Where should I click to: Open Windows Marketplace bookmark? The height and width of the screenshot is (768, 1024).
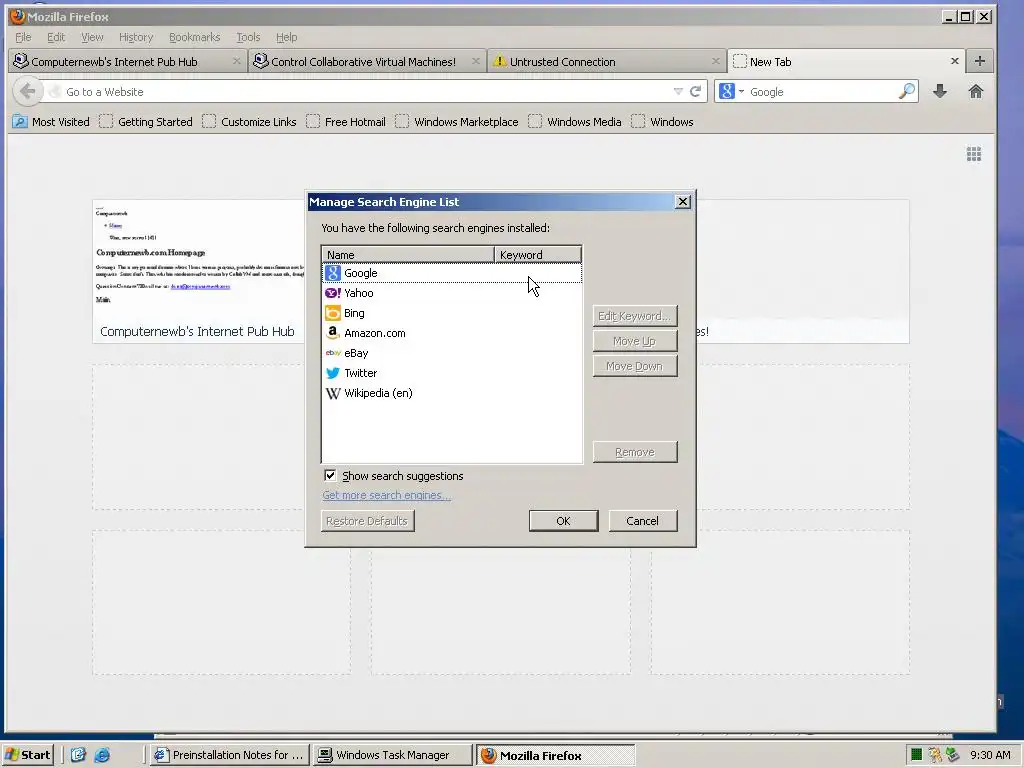(457, 121)
